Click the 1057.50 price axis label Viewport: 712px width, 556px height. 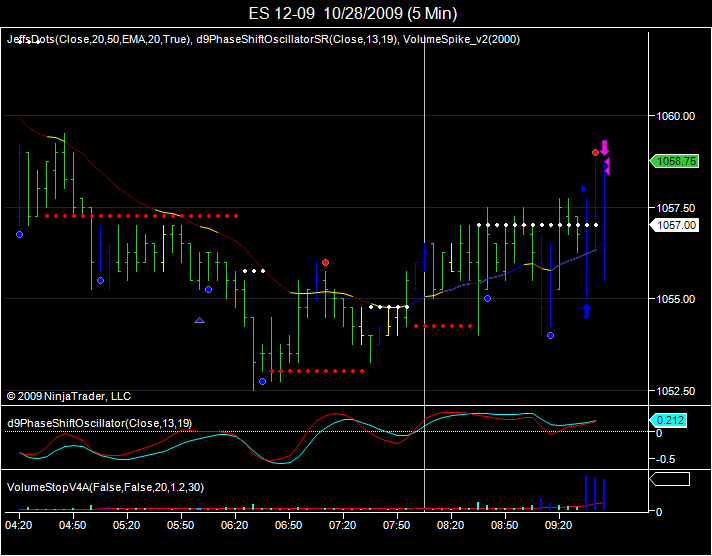[x=676, y=208]
